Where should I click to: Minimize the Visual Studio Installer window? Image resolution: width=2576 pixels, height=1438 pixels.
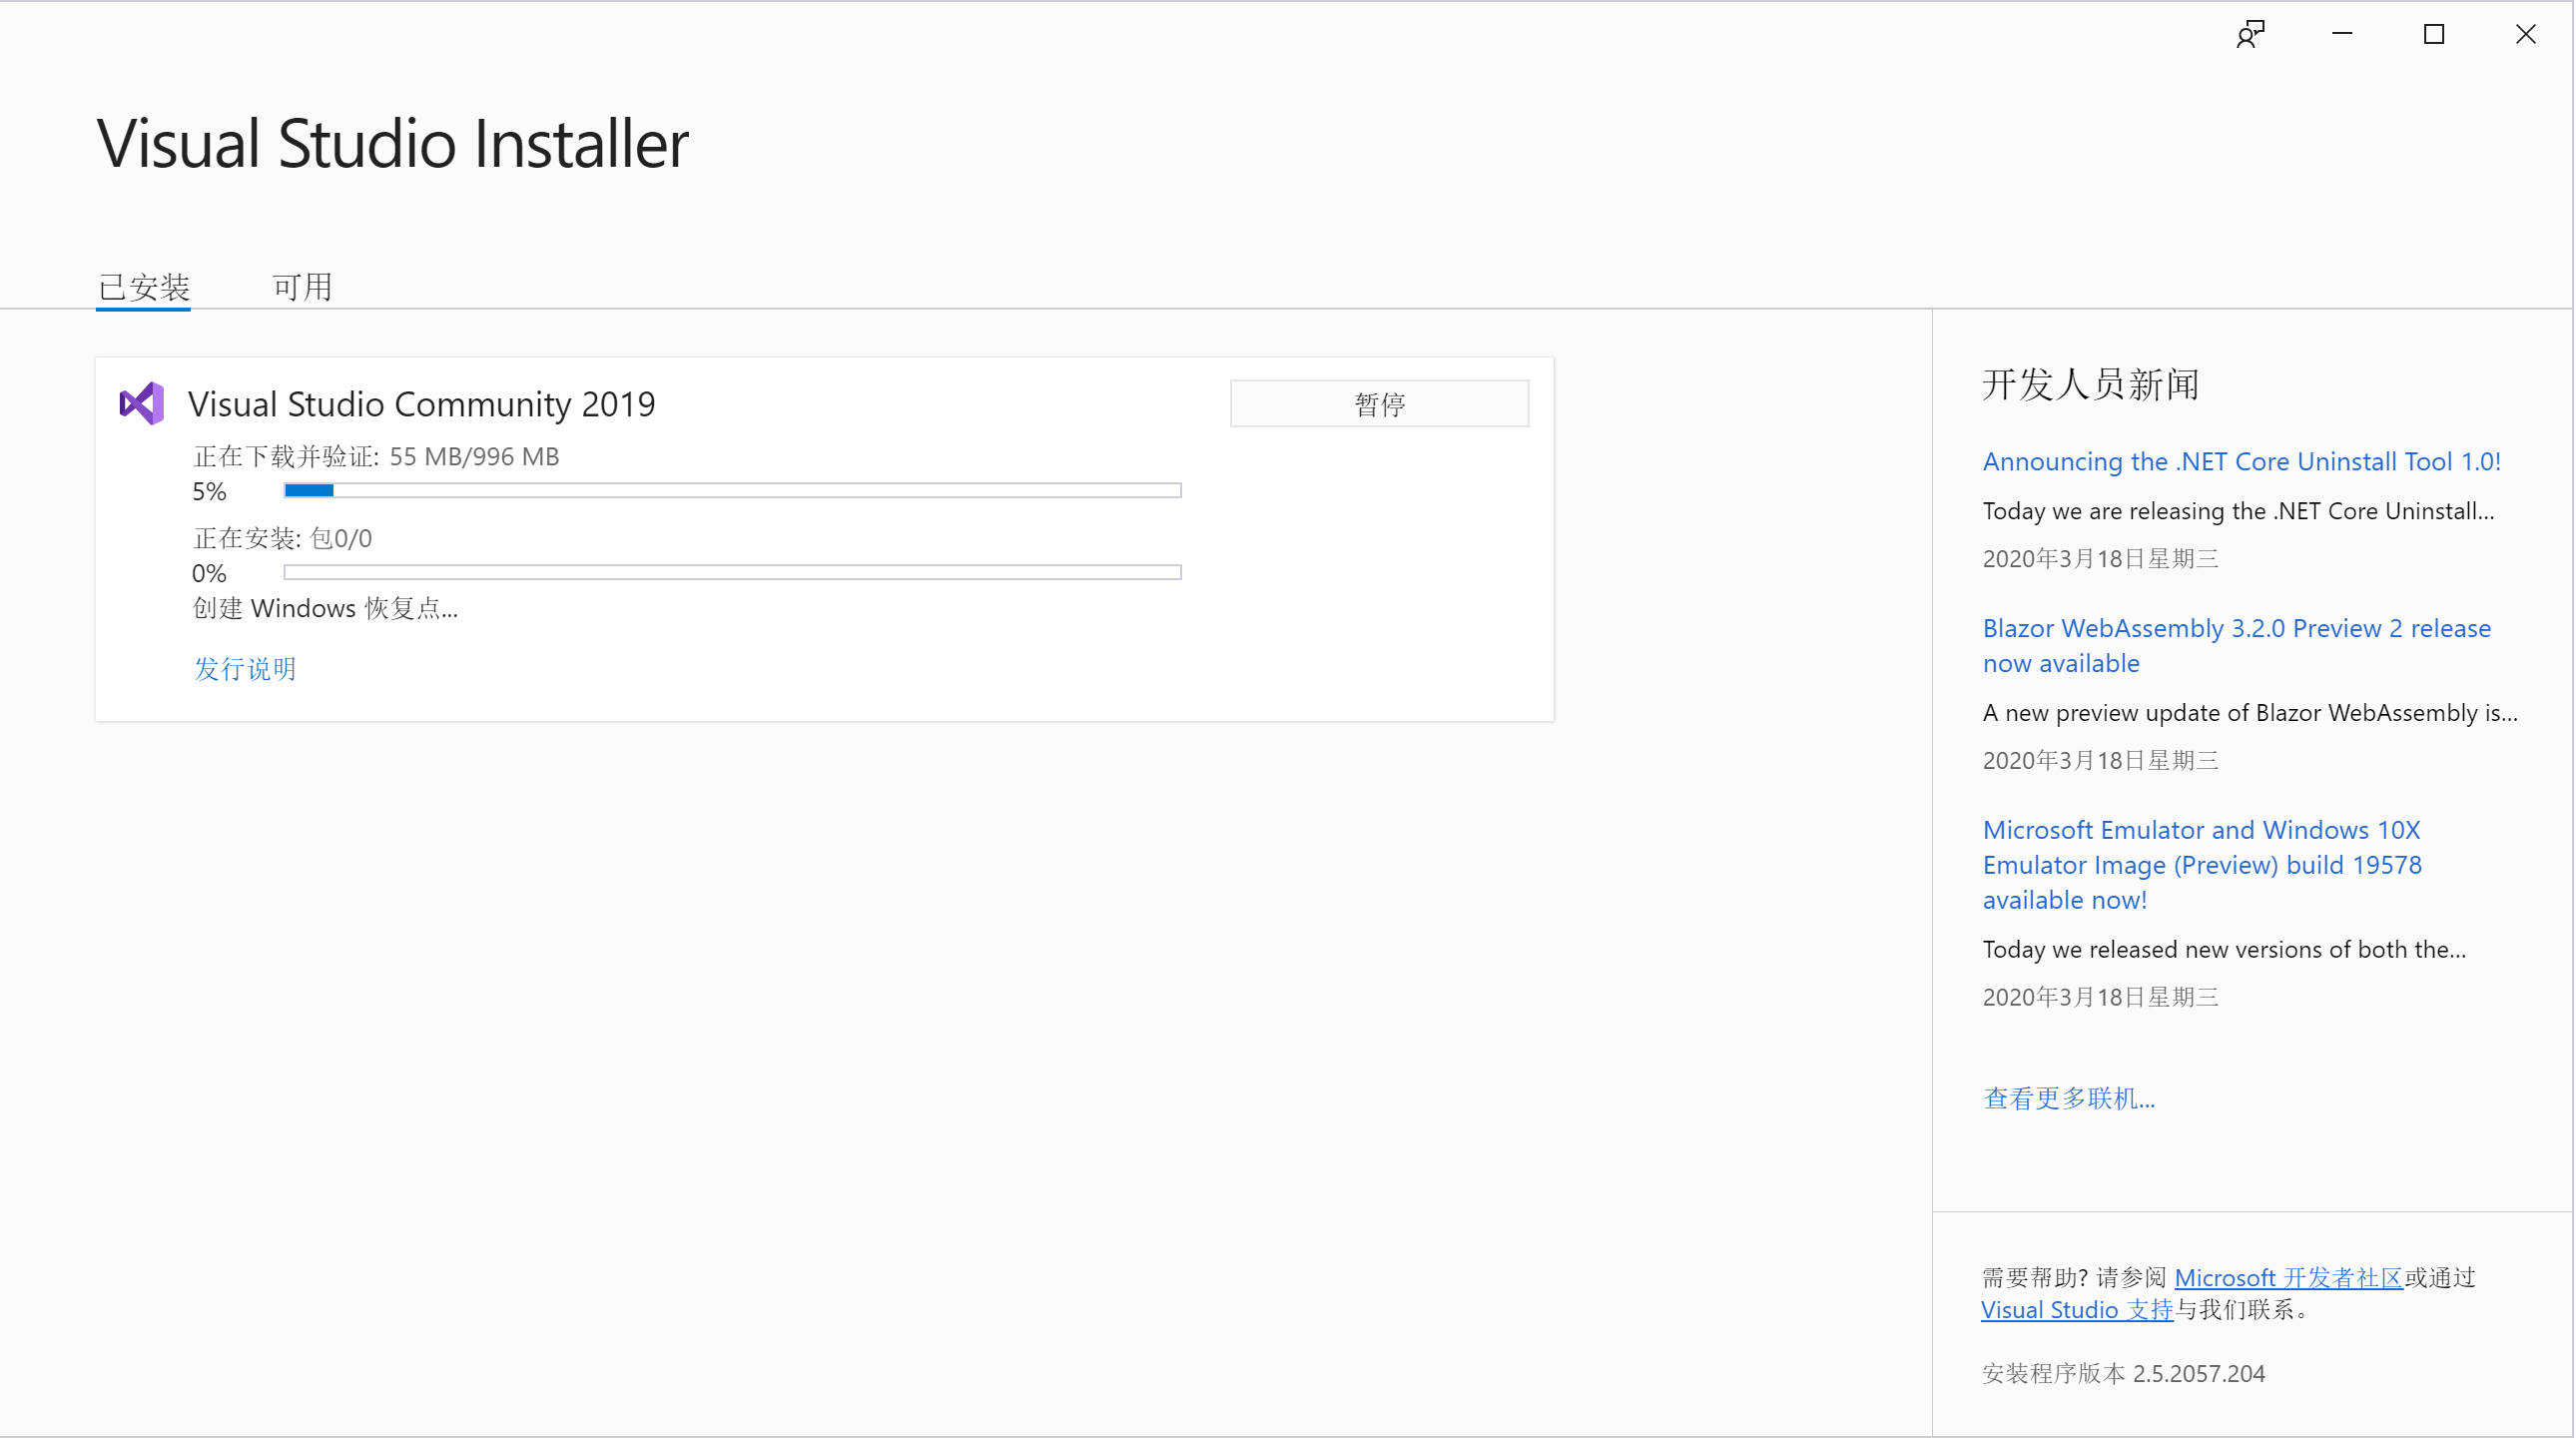click(x=2342, y=34)
